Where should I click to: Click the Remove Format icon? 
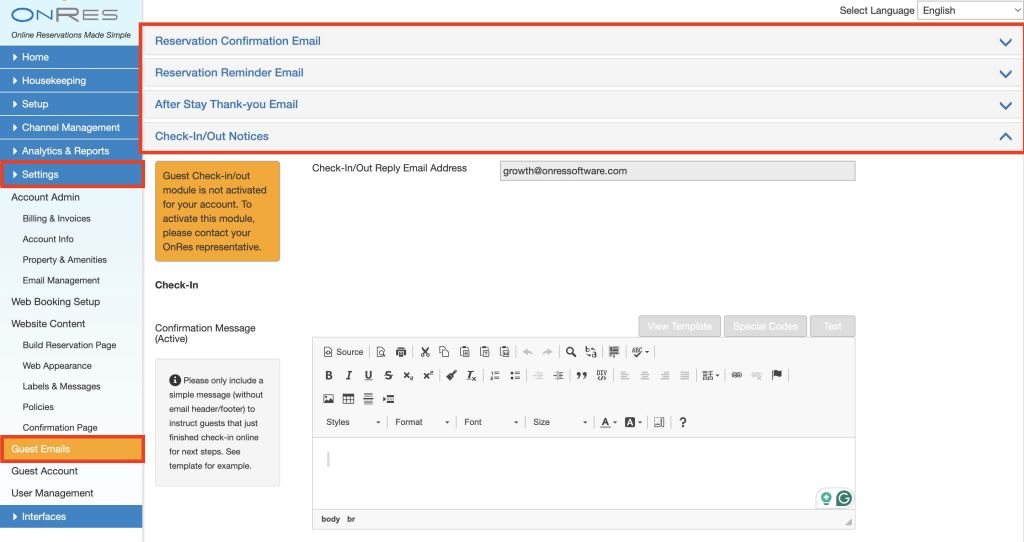point(472,375)
